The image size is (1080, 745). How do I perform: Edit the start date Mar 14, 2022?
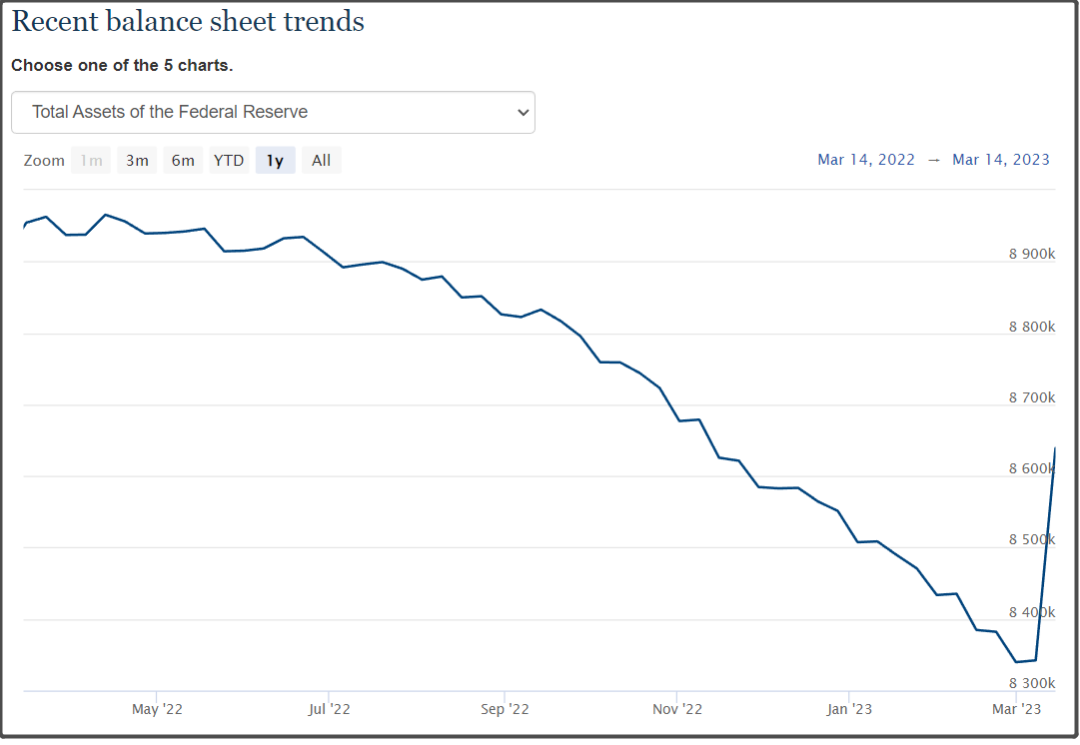point(866,160)
